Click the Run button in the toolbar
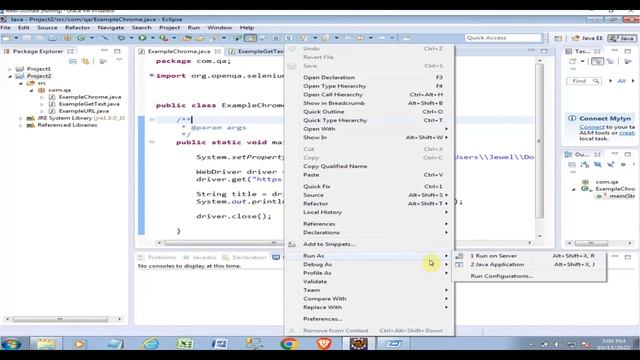 click(x=142, y=38)
